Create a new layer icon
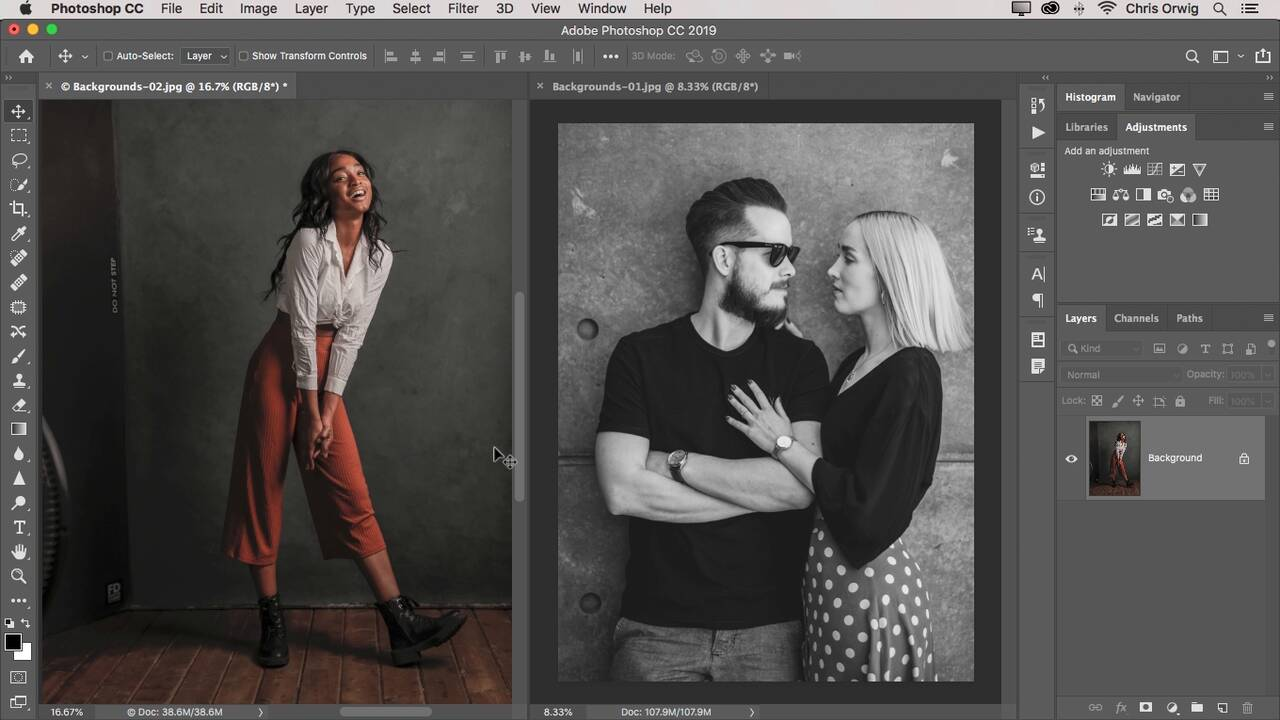Viewport: 1280px width, 720px height. tap(1222, 708)
